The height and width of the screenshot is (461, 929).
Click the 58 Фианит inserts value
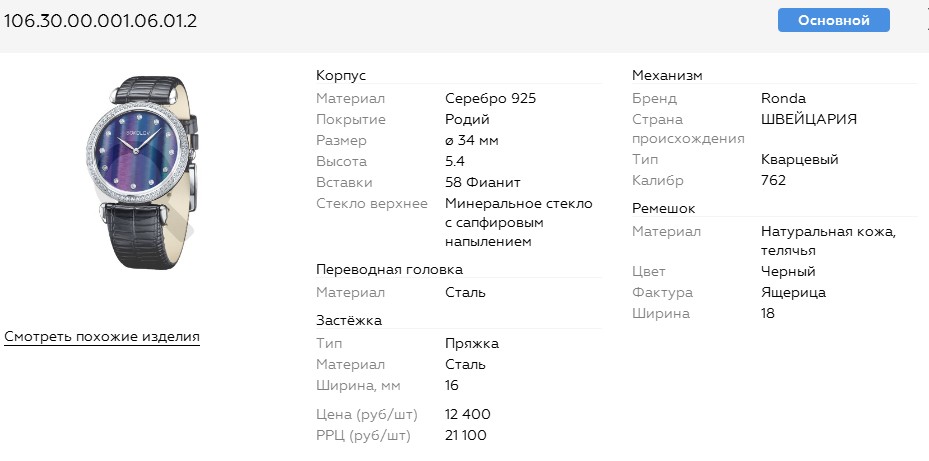point(482,183)
